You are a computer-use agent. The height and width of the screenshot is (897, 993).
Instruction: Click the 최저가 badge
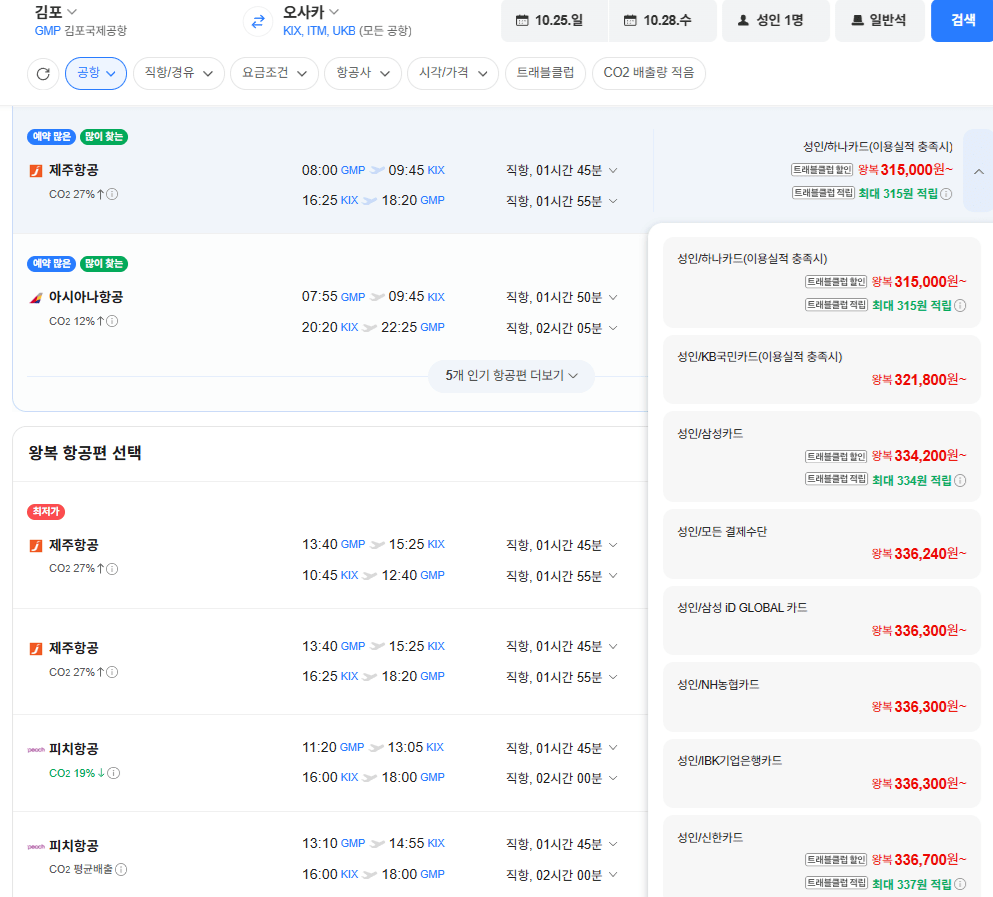[46, 511]
